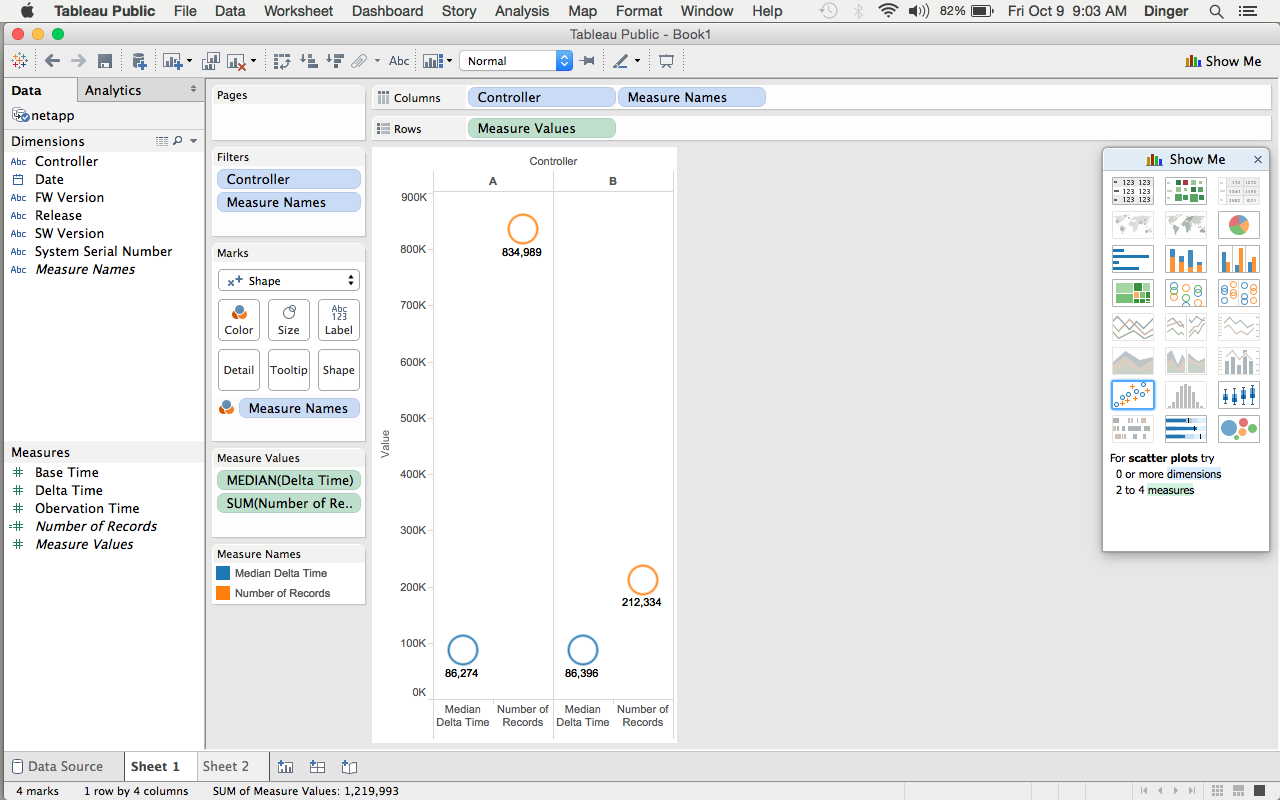Image resolution: width=1280 pixels, height=800 pixels.
Task: Sort descending using toolbar icon
Action: click(x=335, y=61)
